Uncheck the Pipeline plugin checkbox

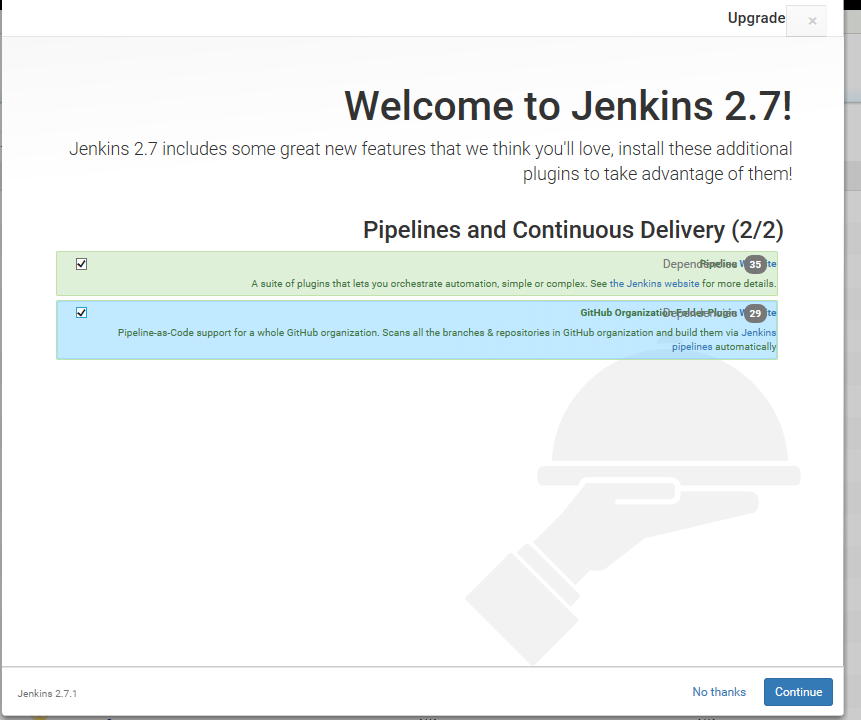pos(82,264)
